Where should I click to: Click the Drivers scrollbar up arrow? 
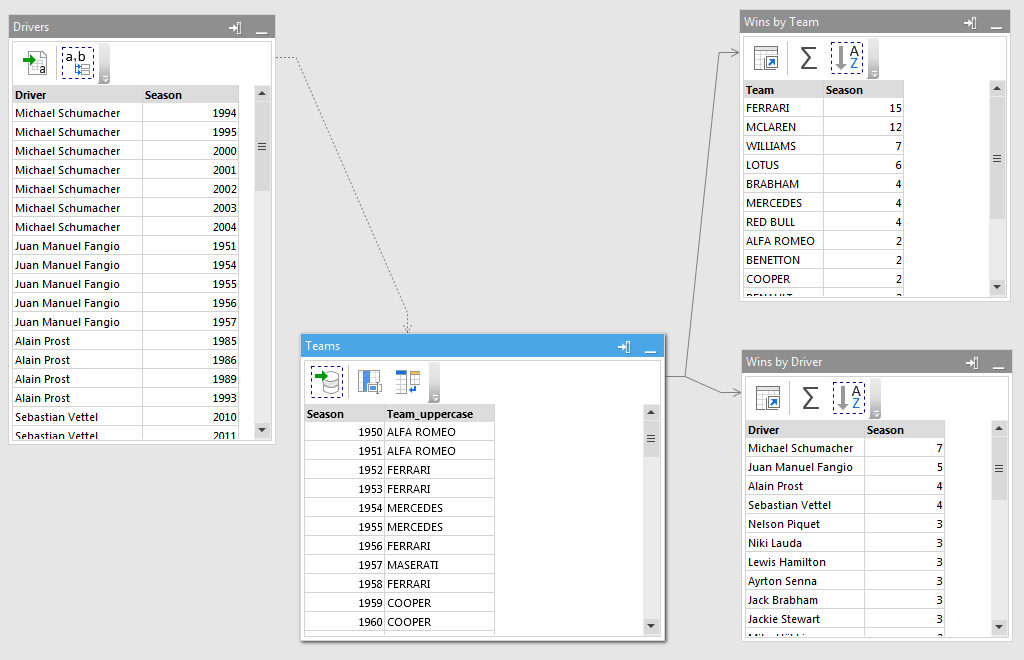(x=262, y=93)
